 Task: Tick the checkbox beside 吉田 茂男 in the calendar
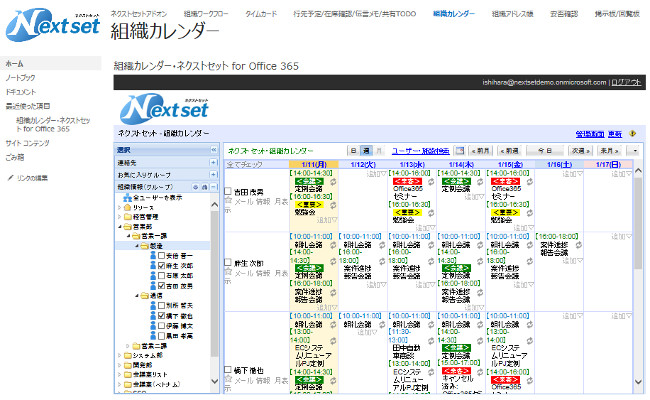coord(228,191)
